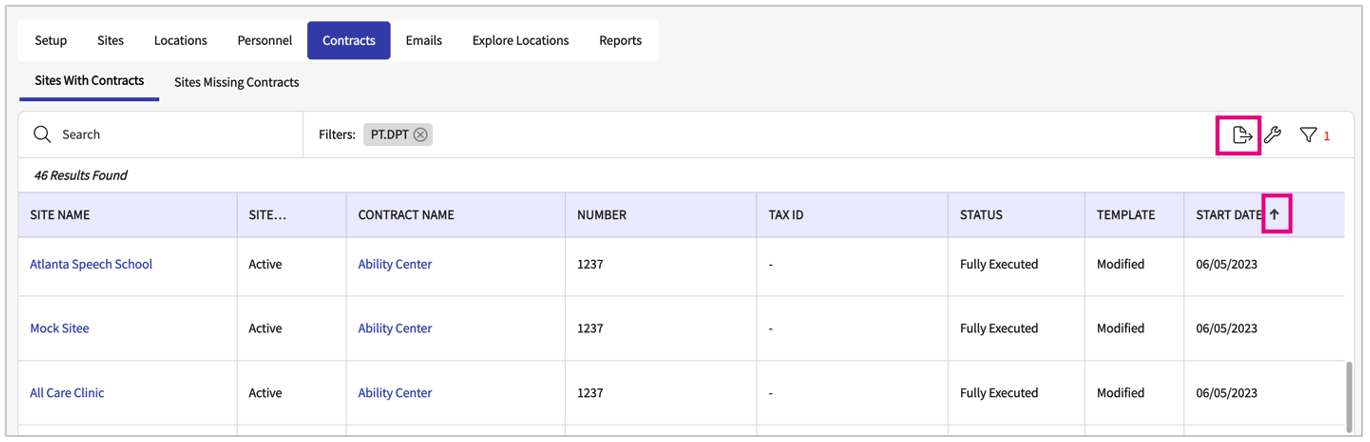
Task: Remove the PT.DPT filter chip
Action: coord(420,135)
